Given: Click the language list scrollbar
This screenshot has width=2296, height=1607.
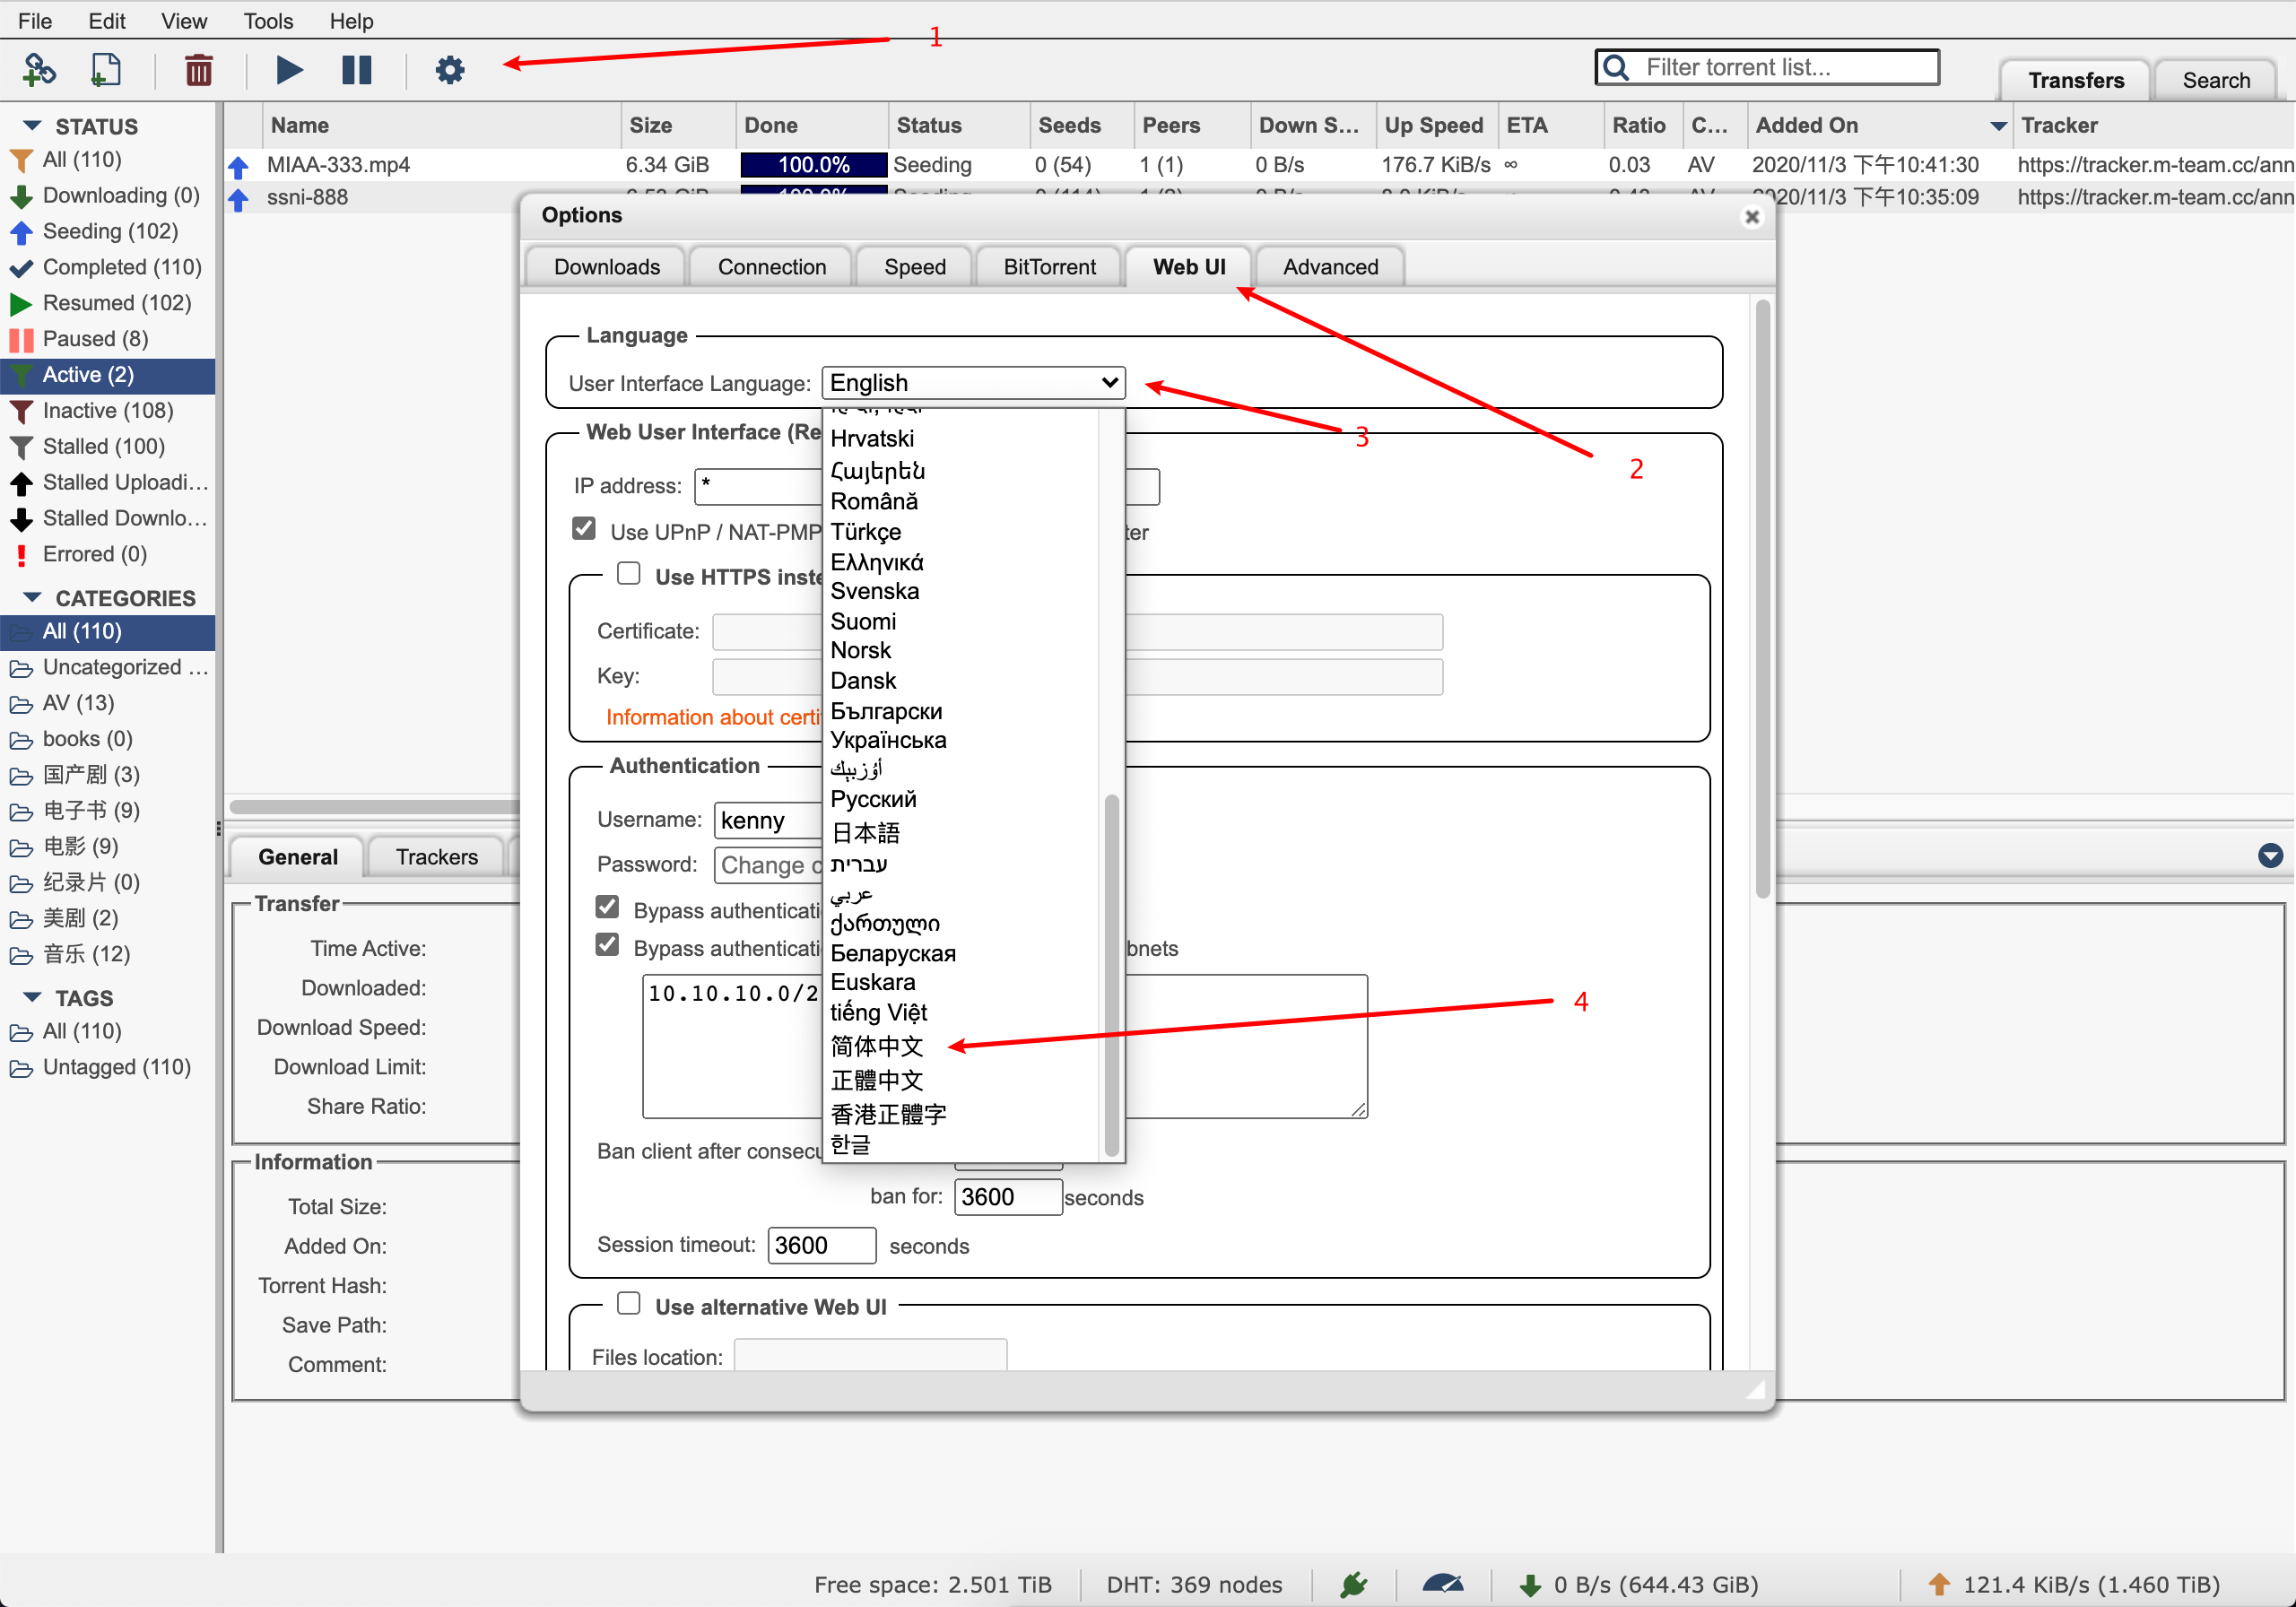Looking at the screenshot, I should coord(1111,975).
